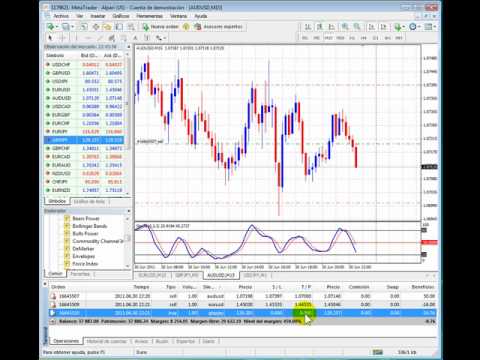Select the vertical line drawing tool

point(76,38)
